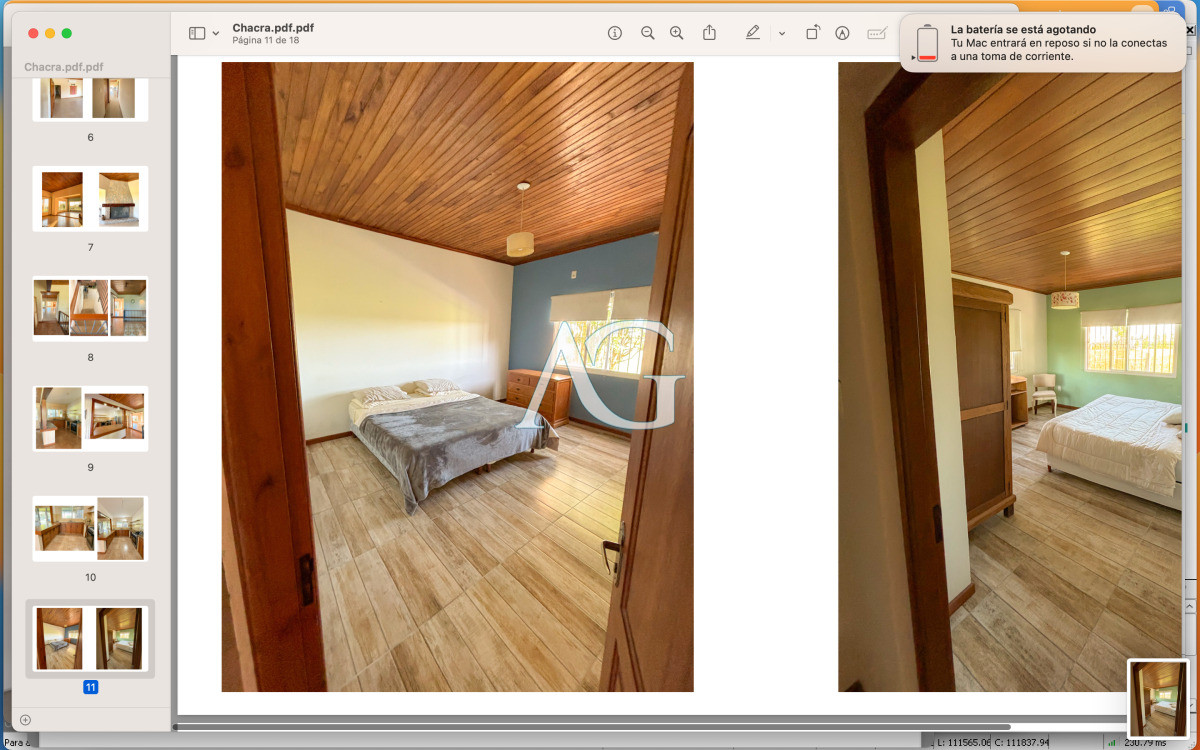Click the add page plus button in sidebar
1200x750 pixels.
pos(26,720)
